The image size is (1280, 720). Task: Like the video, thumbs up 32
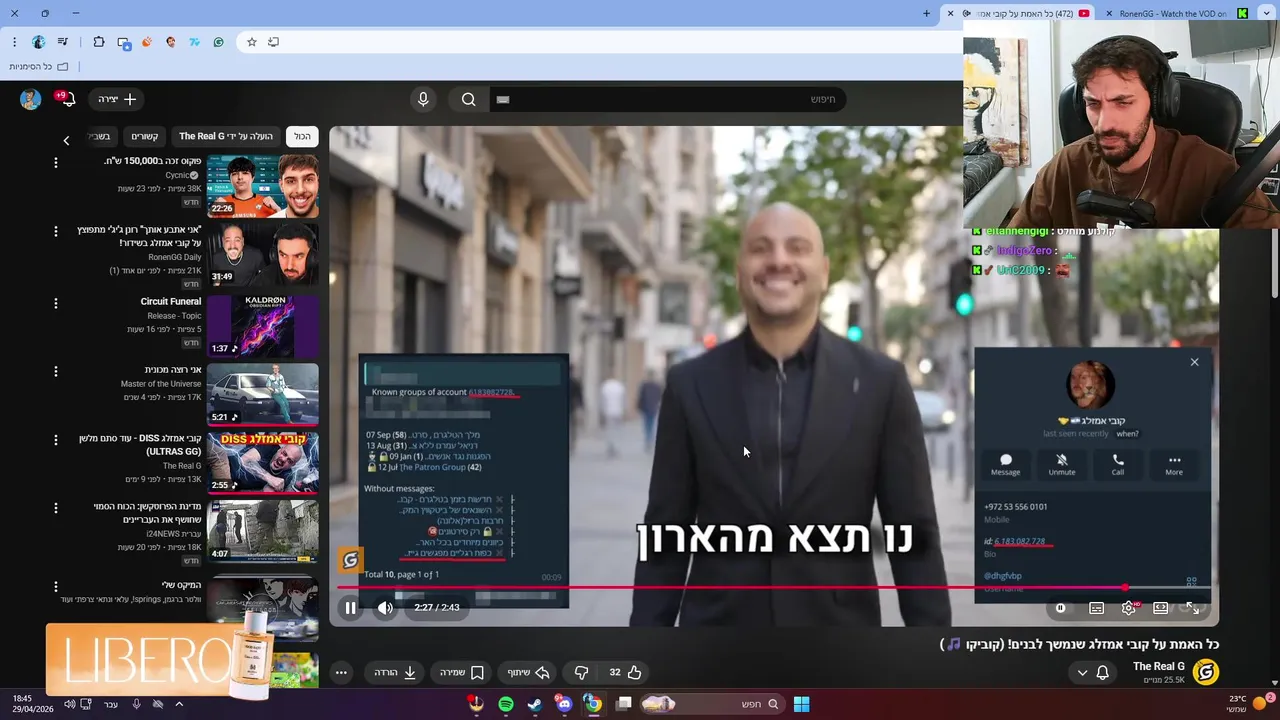coord(625,672)
